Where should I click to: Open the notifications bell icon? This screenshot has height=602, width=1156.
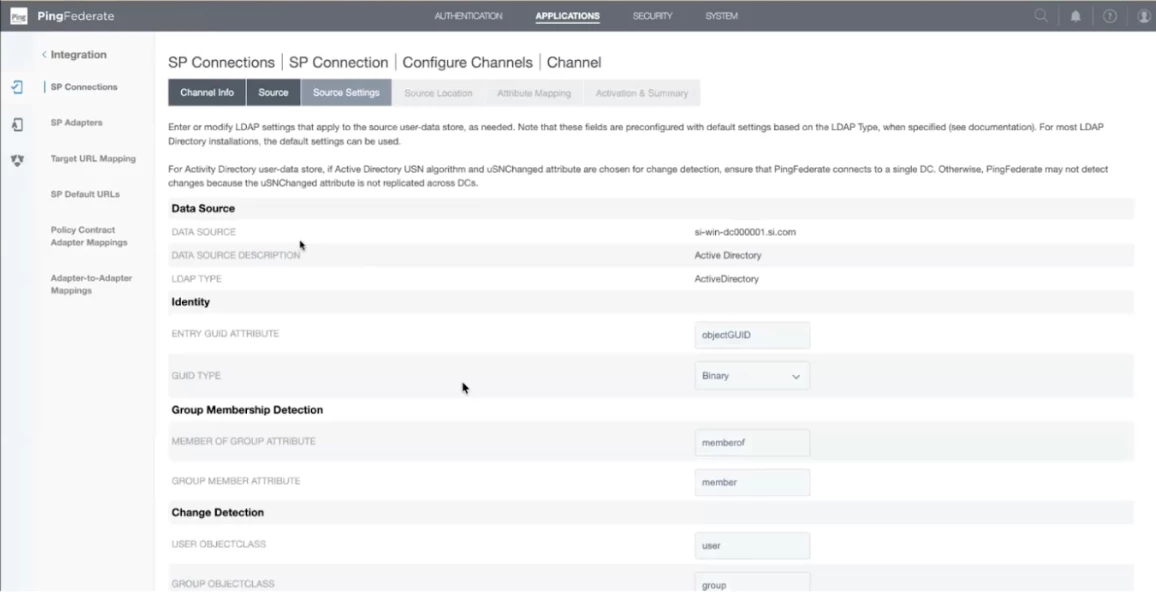point(1075,16)
